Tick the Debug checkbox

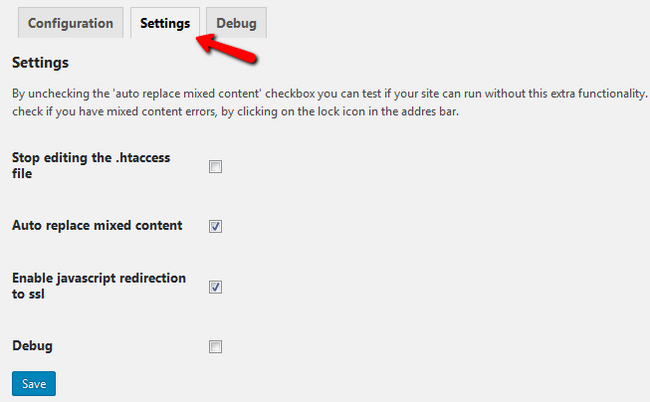(x=215, y=347)
